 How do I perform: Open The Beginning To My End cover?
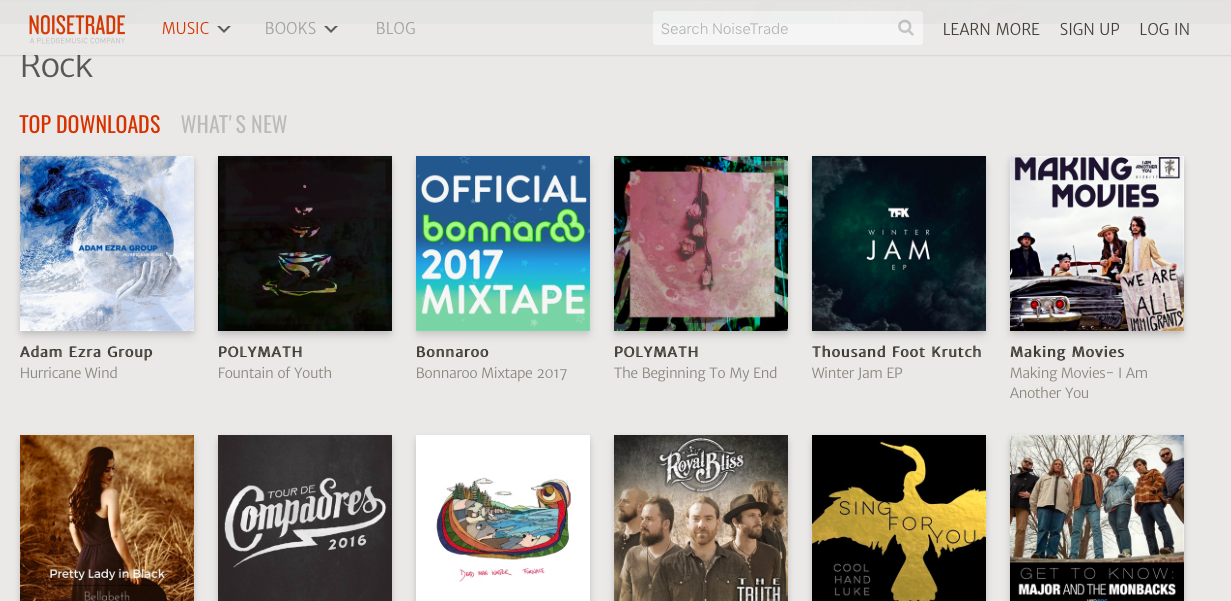(701, 243)
